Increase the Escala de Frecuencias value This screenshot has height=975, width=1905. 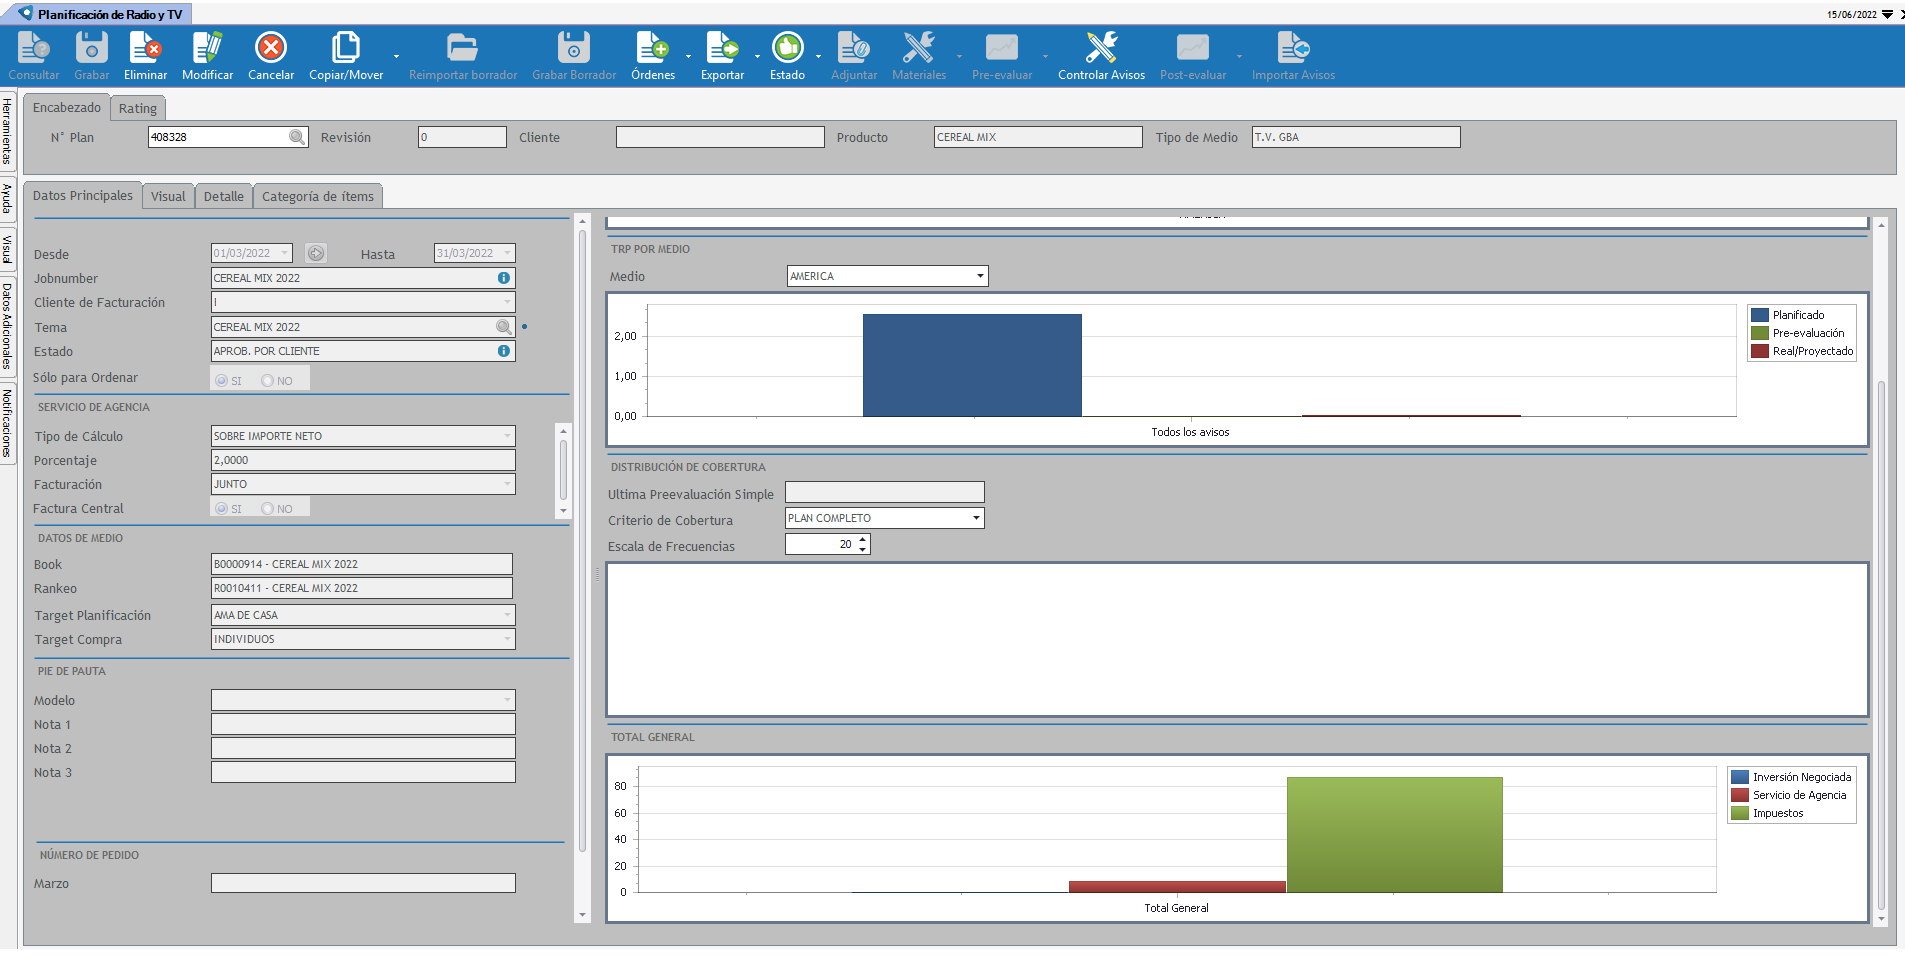point(863,539)
